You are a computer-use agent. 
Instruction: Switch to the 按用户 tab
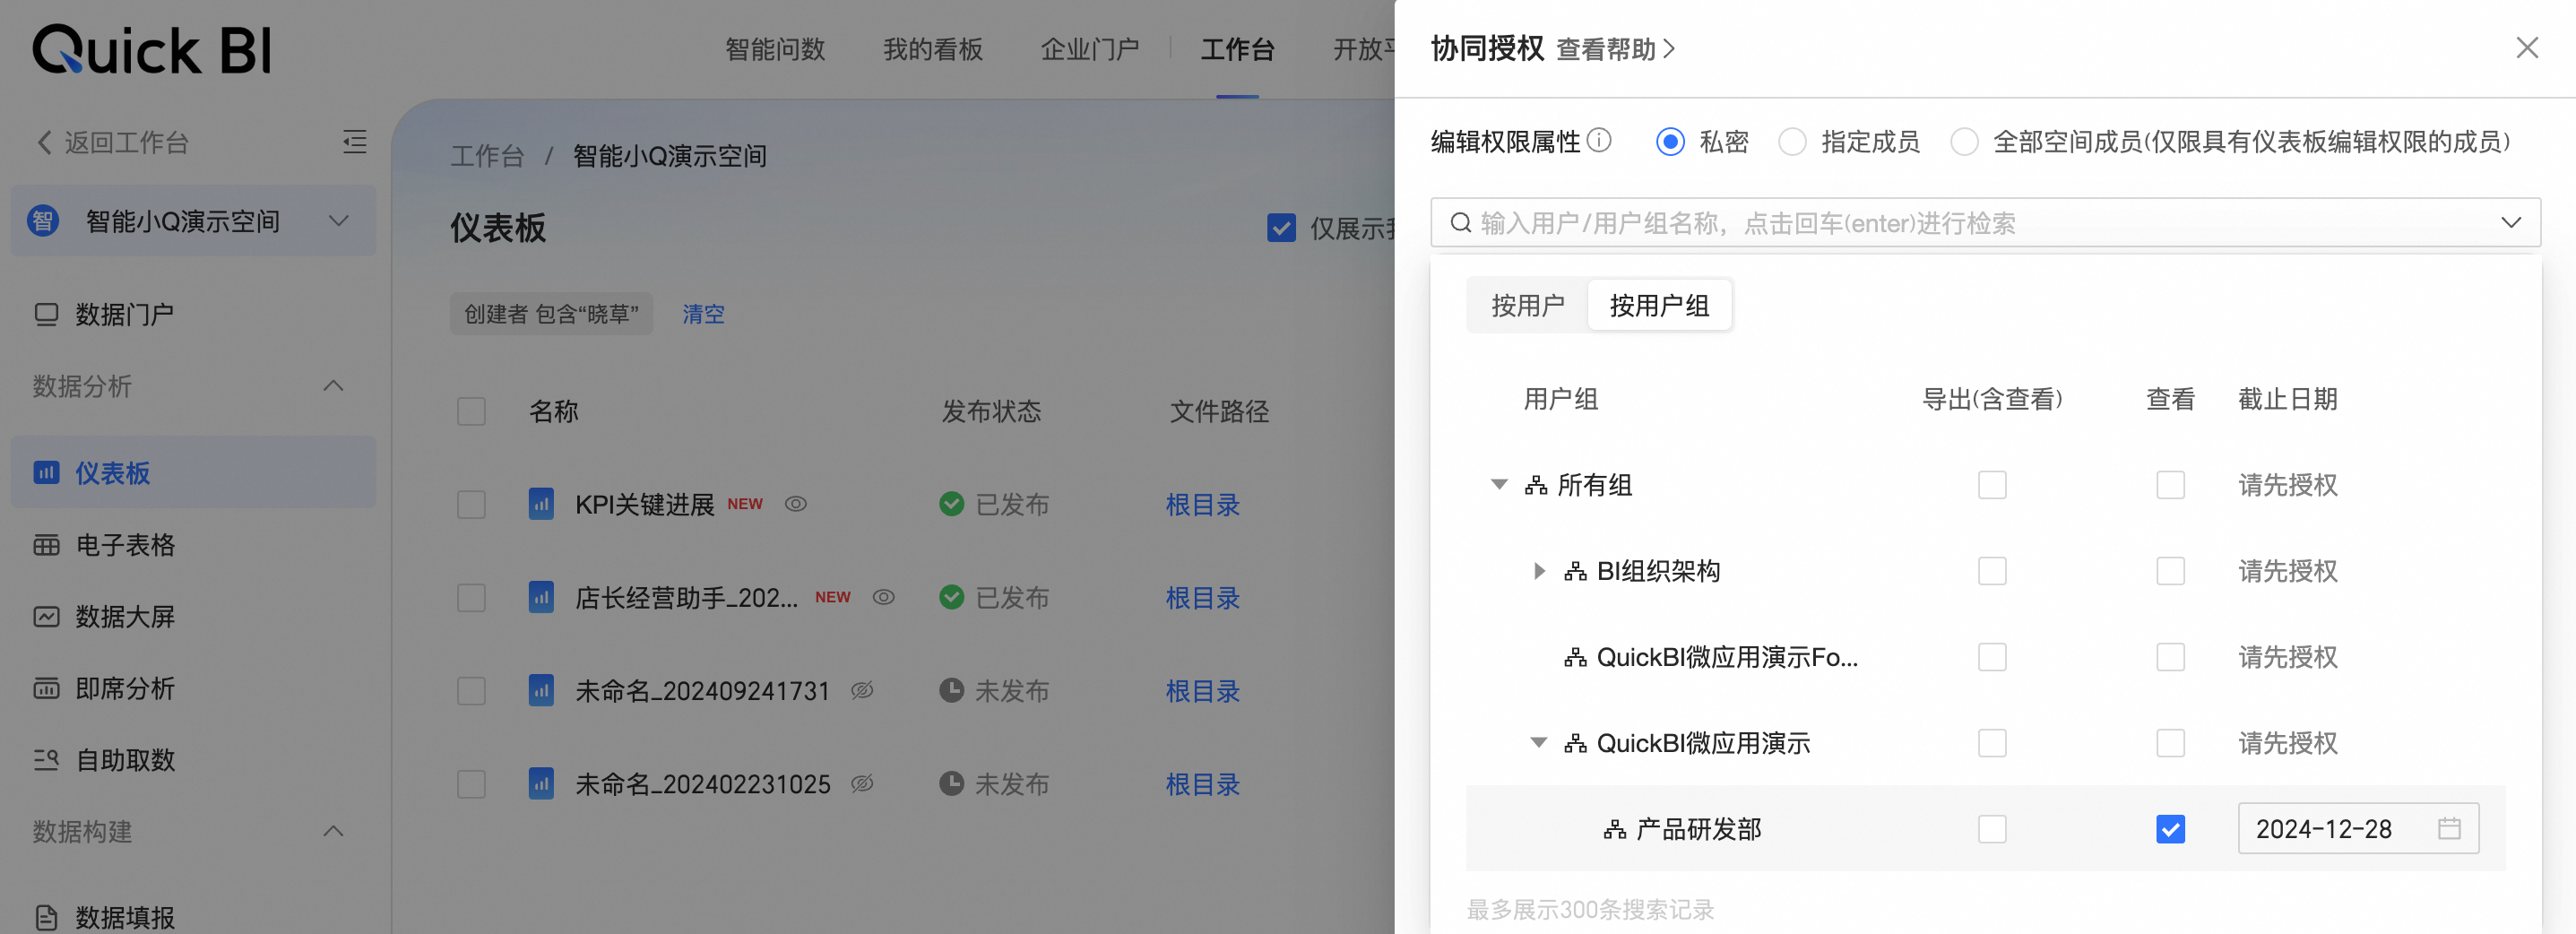(x=1527, y=305)
